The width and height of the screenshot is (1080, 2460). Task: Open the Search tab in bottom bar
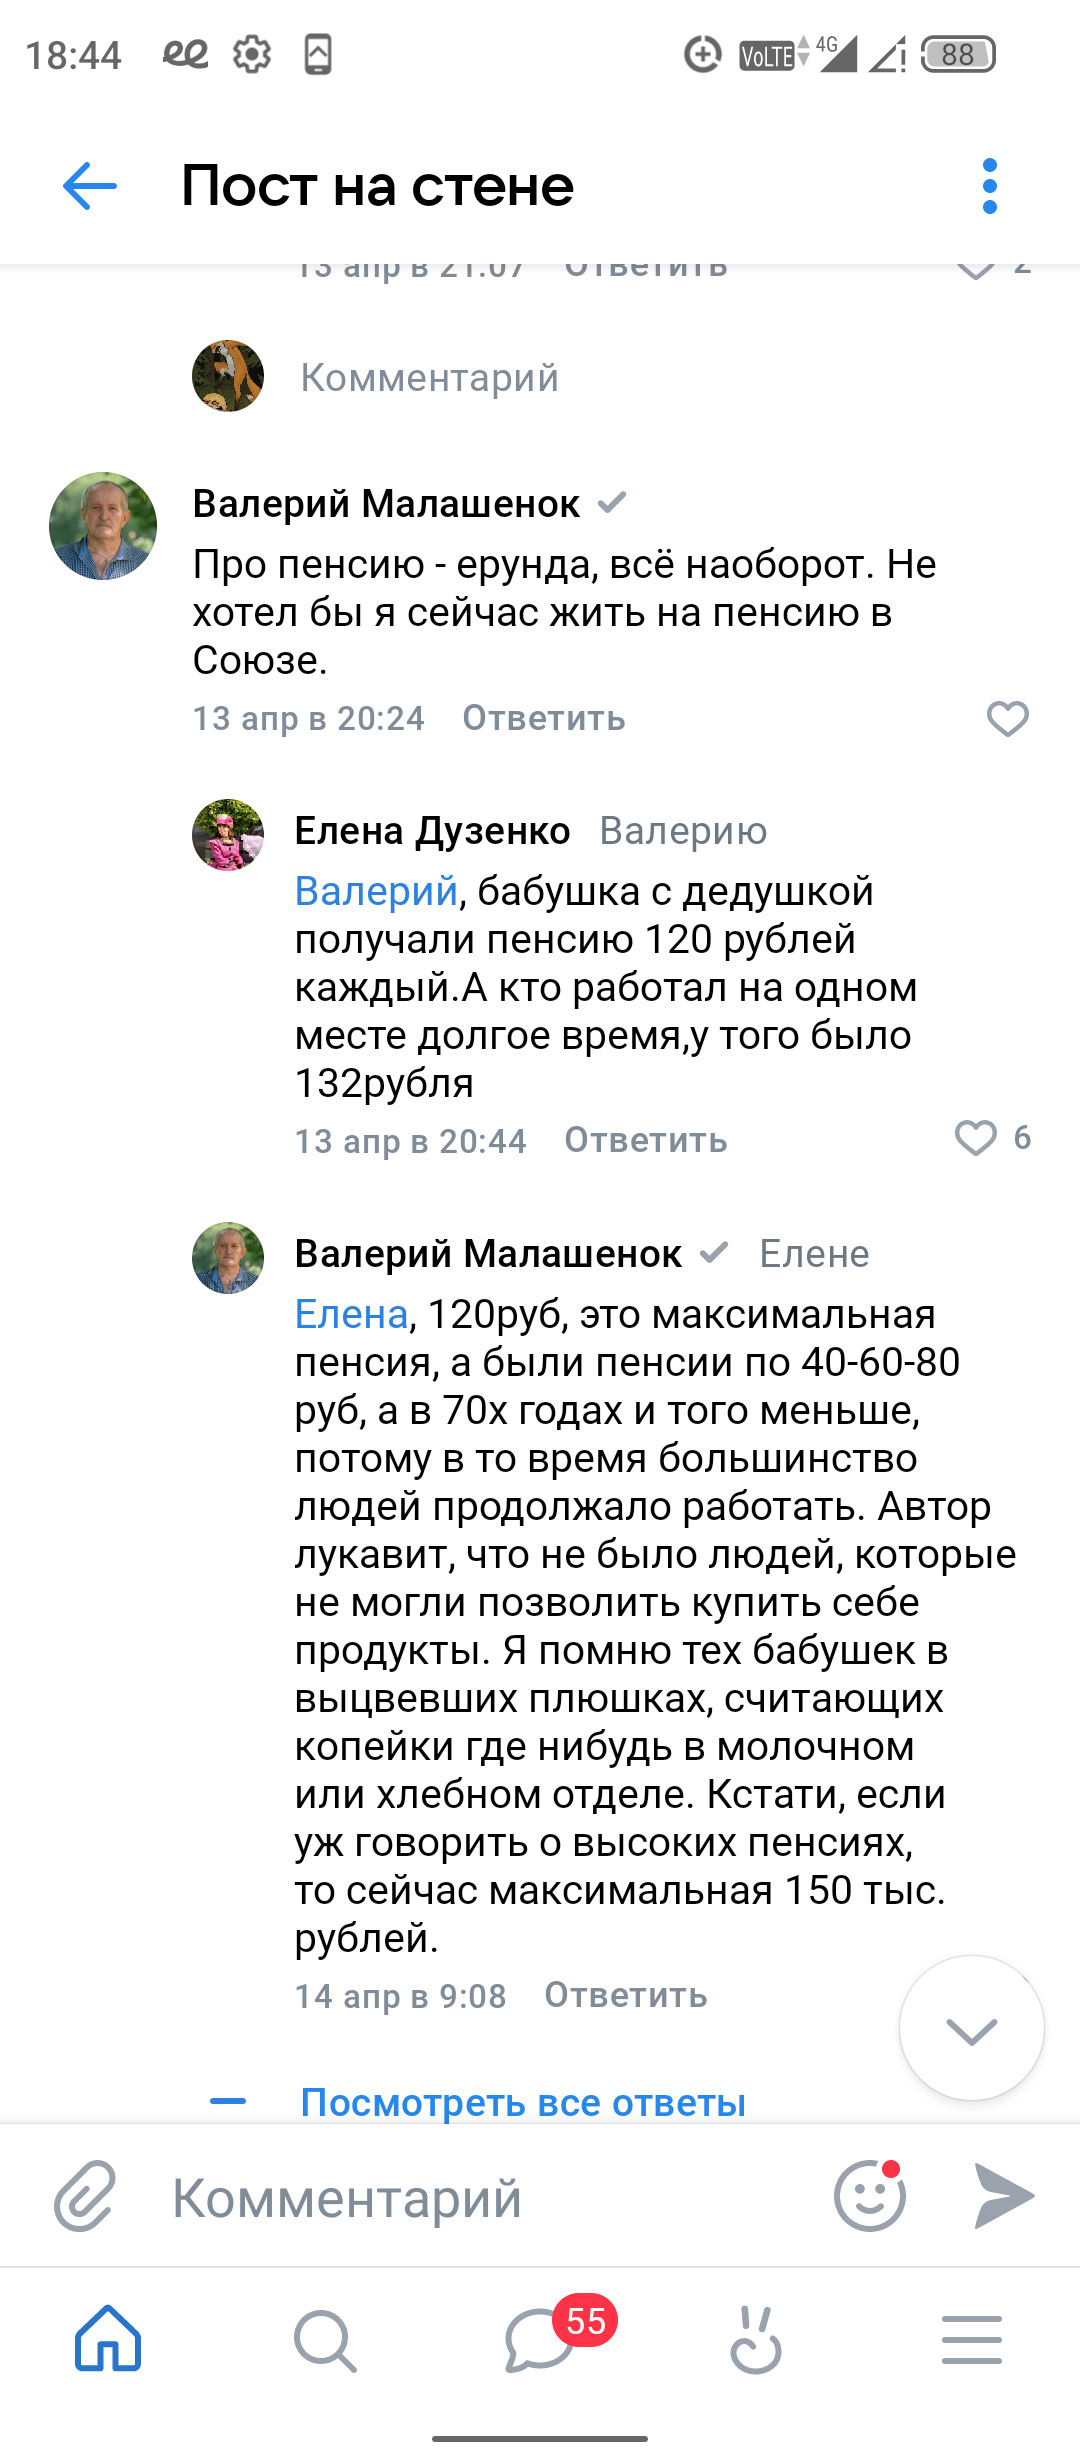coord(324,2340)
